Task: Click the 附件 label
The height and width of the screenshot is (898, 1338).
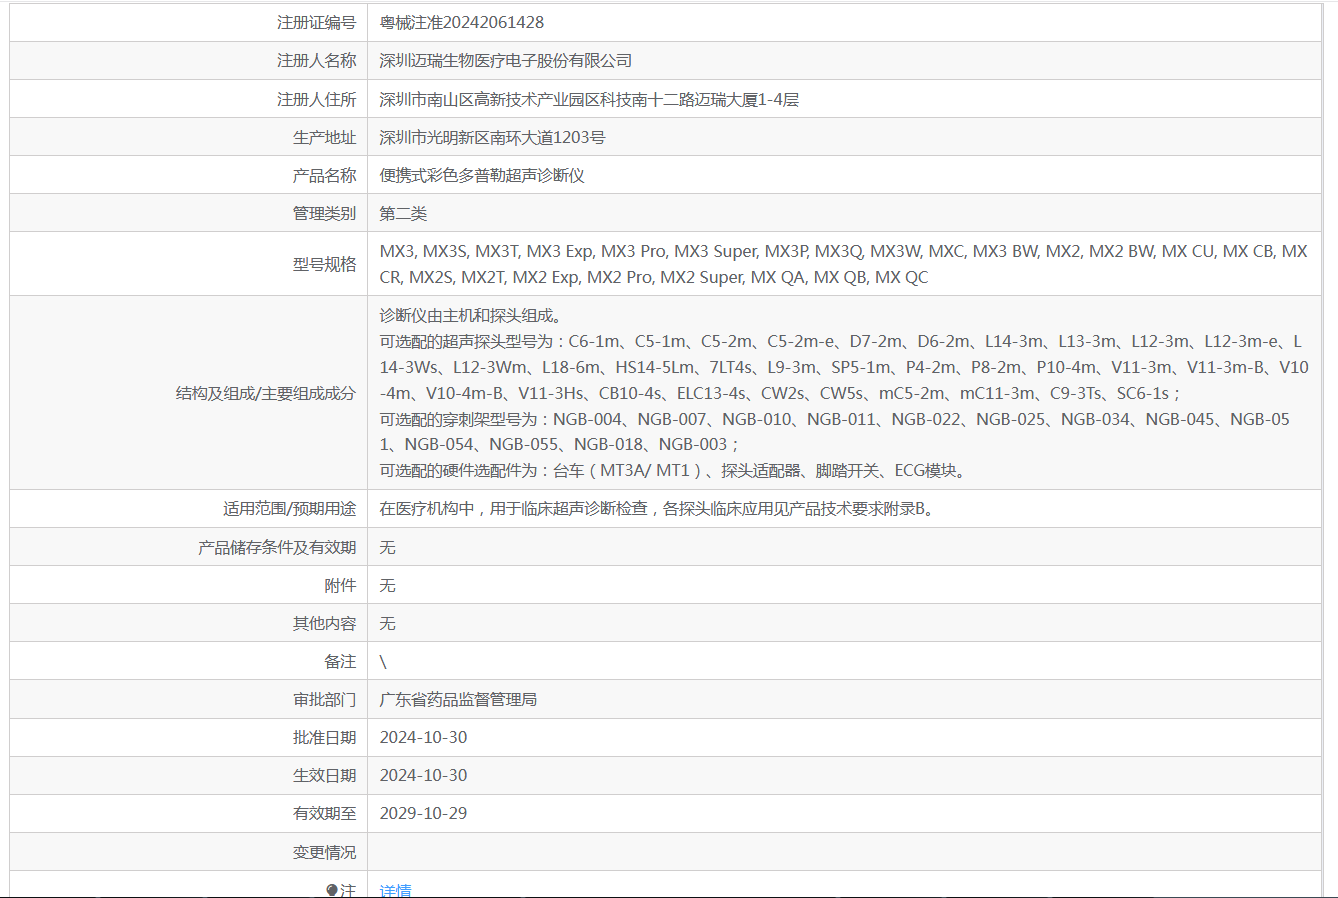Action: click(x=340, y=585)
